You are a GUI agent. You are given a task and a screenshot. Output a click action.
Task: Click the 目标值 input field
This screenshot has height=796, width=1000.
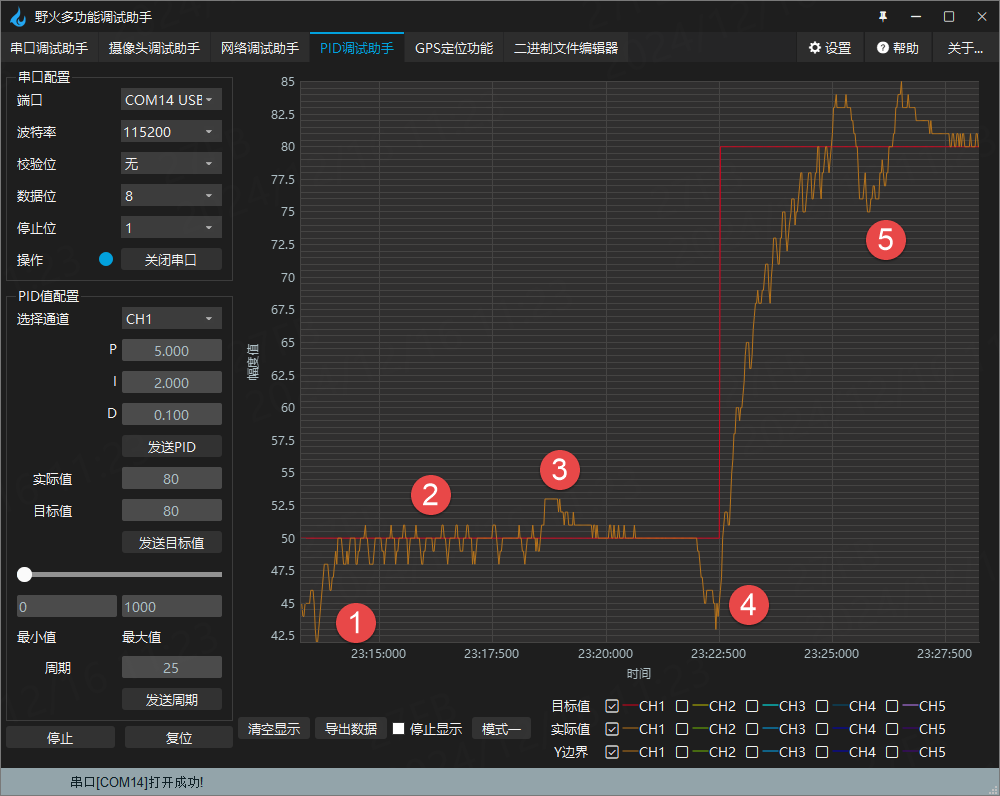coord(172,511)
